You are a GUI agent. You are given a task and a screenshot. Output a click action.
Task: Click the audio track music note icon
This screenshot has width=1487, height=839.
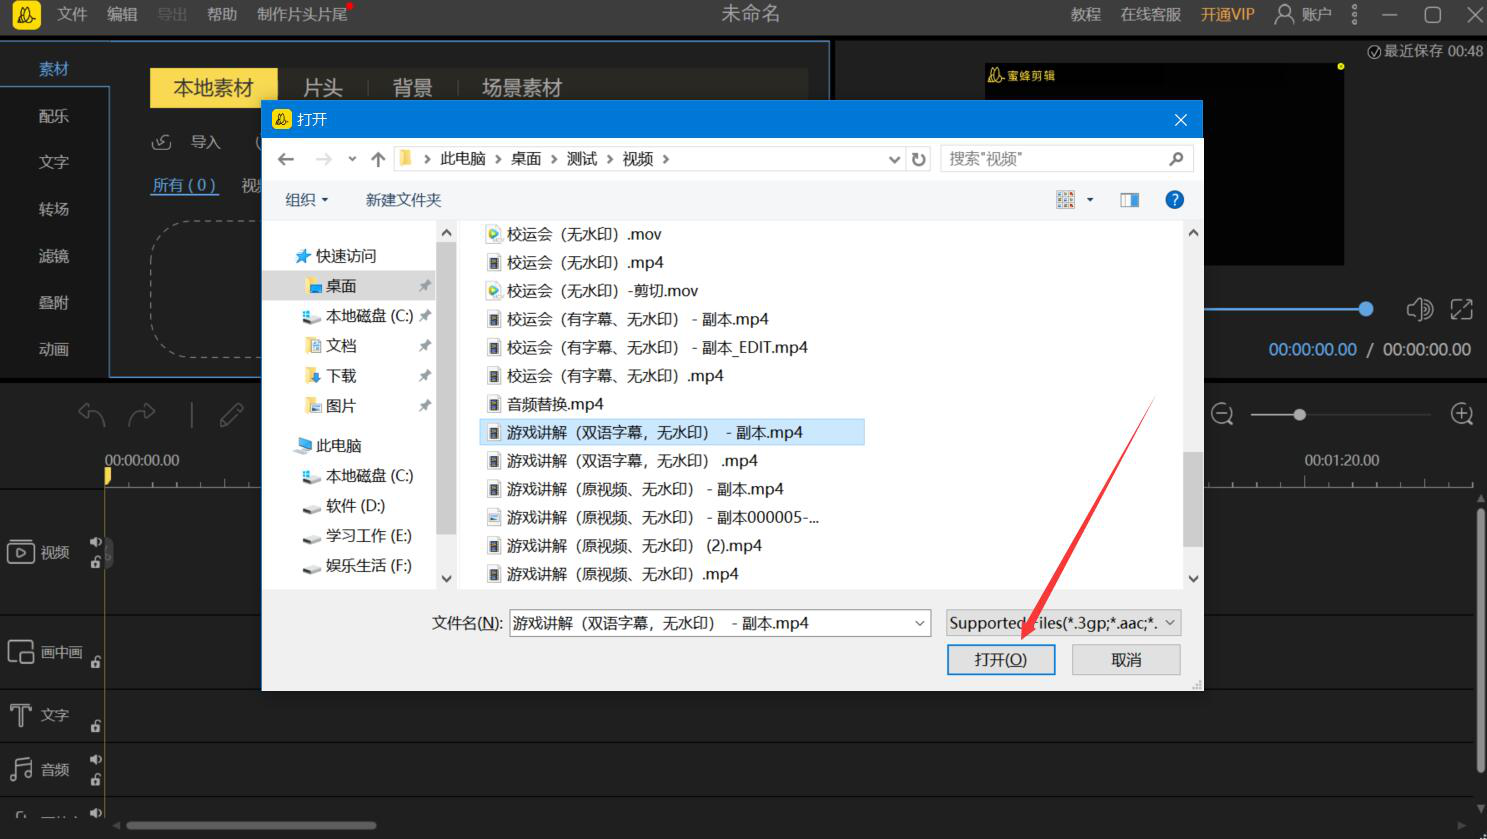[x=20, y=769]
